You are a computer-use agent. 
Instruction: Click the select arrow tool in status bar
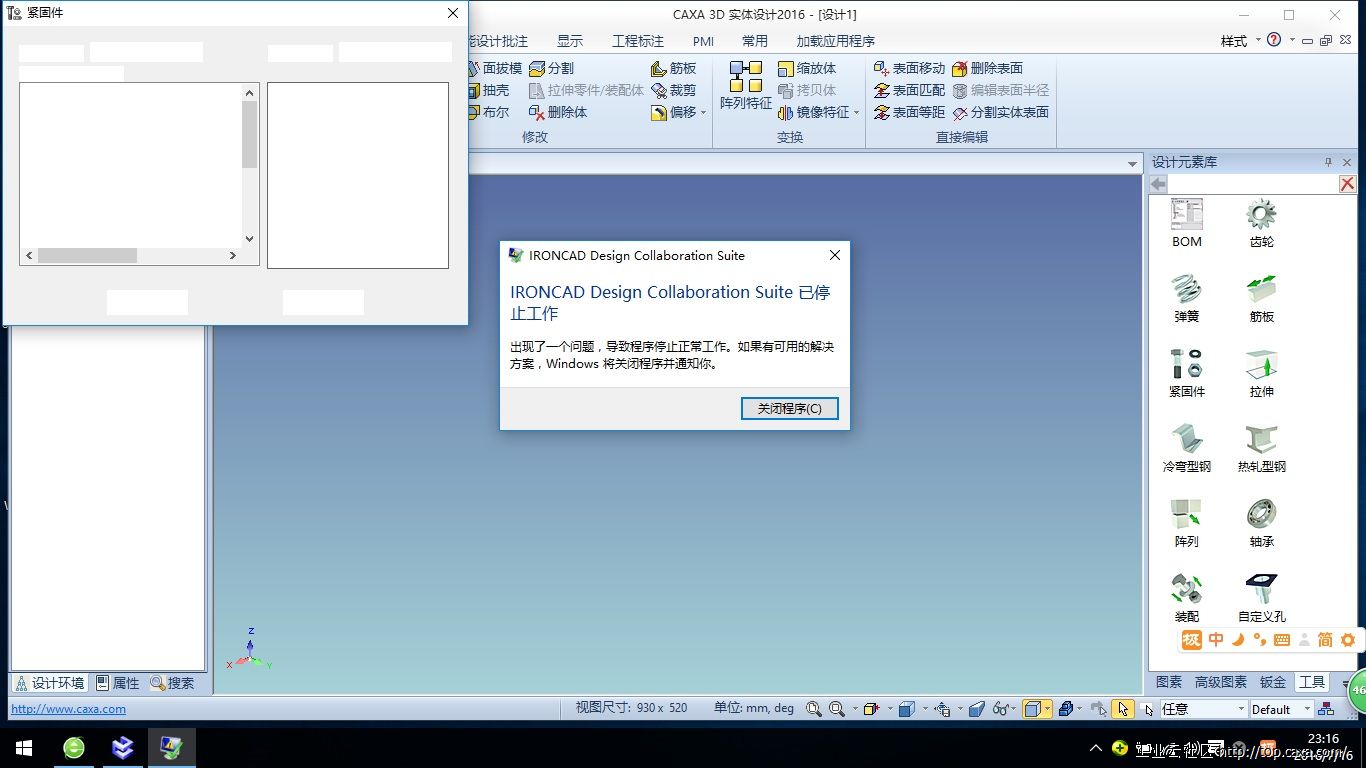tap(1123, 709)
